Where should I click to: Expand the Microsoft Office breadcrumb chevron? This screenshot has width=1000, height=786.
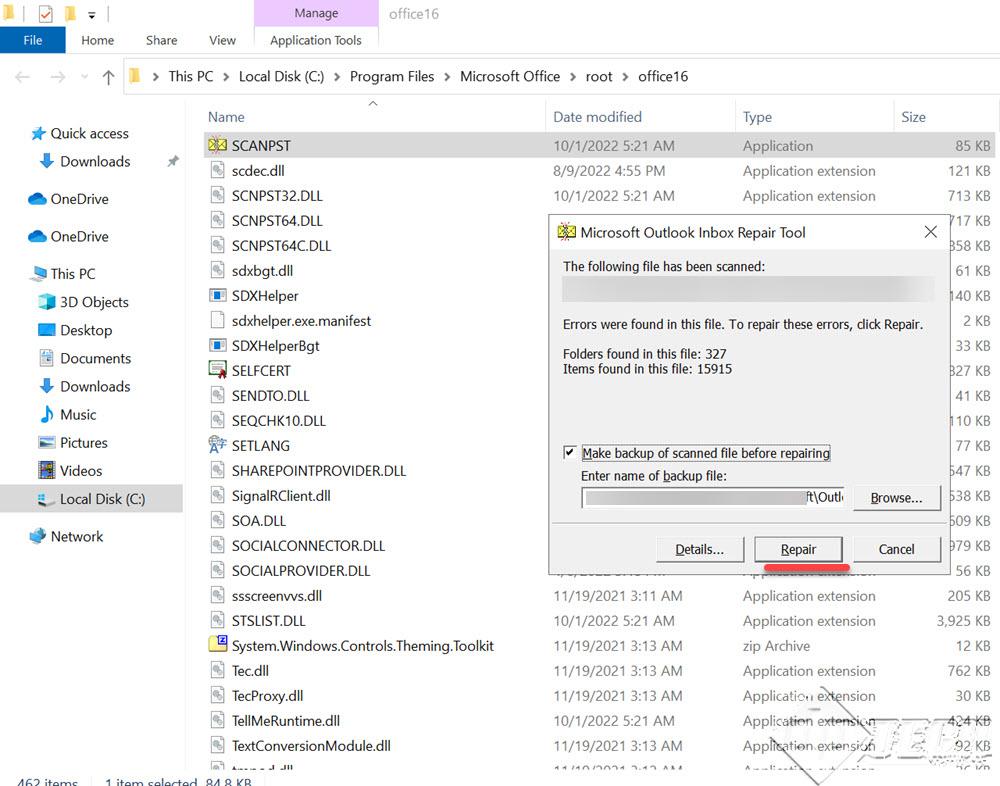pos(572,77)
